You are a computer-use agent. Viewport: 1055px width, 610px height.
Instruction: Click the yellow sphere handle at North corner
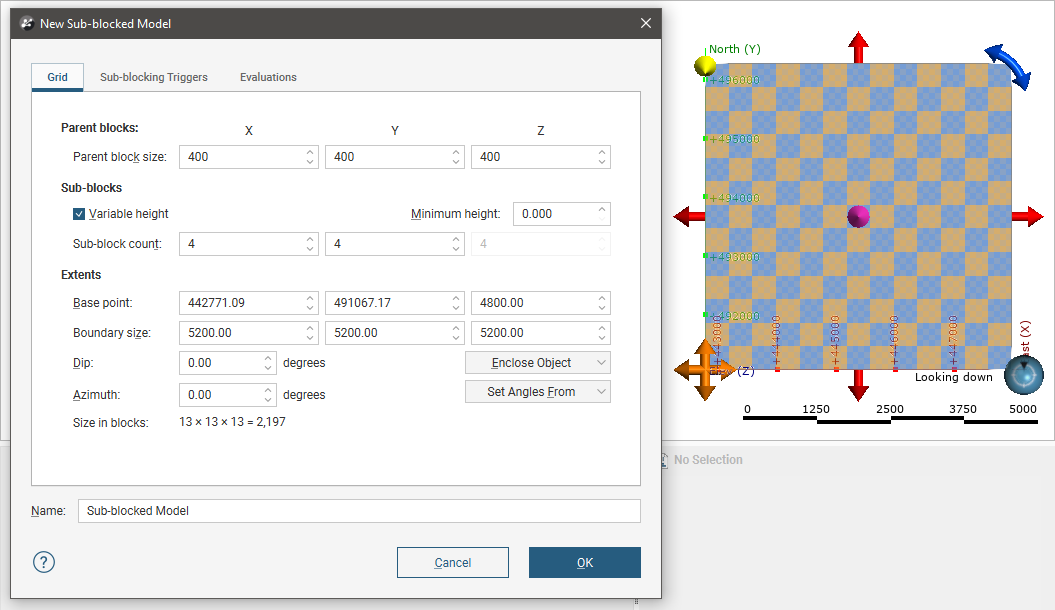click(x=705, y=66)
